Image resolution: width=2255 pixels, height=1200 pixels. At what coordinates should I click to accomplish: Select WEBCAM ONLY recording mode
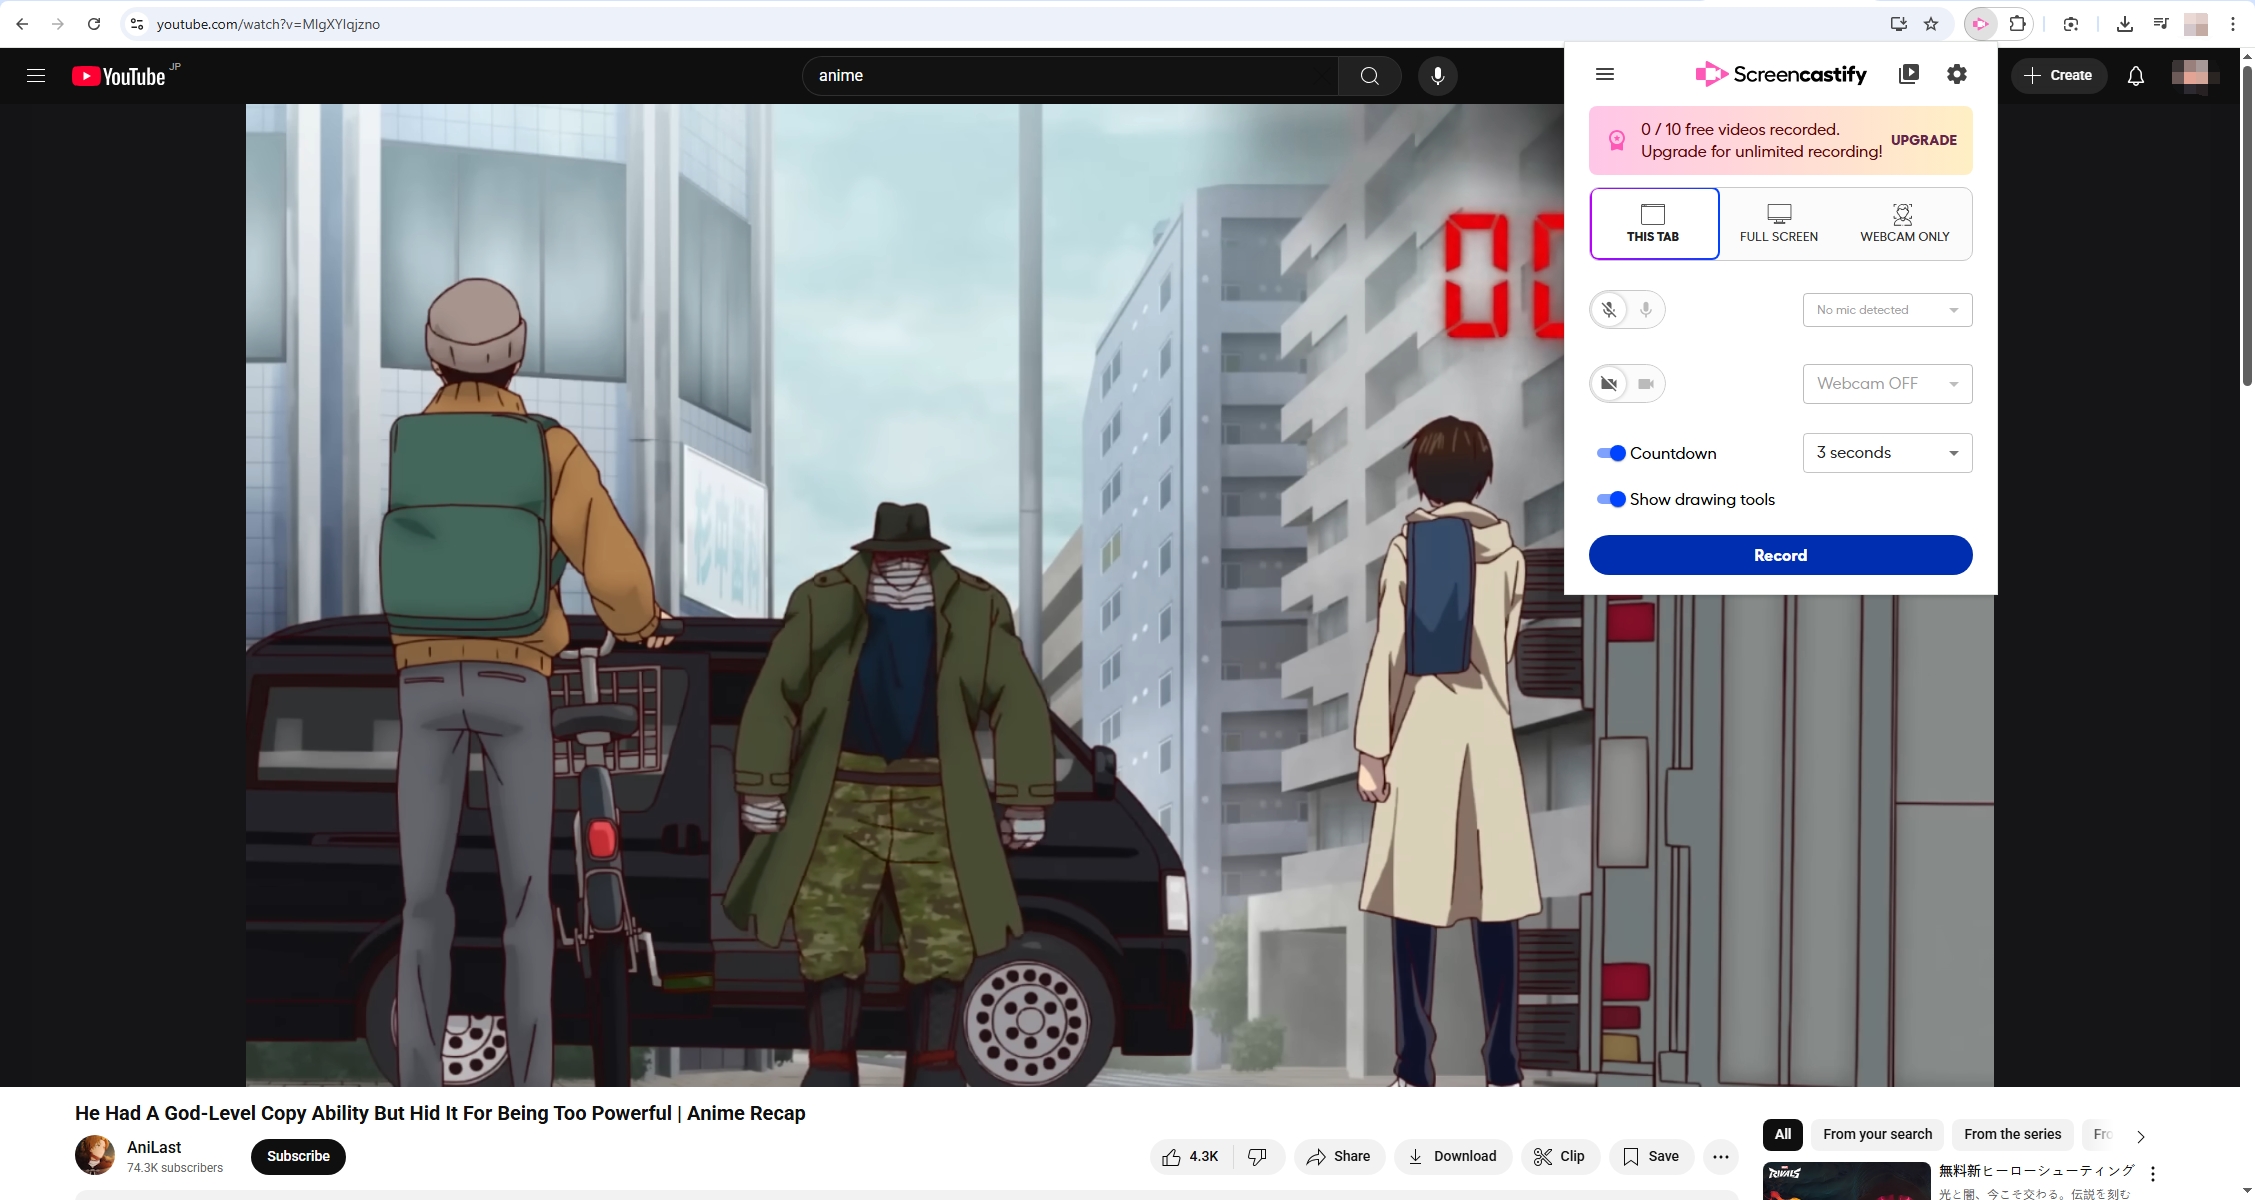pyautogui.click(x=1904, y=224)
